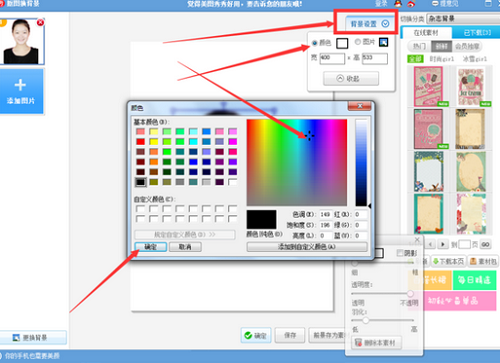Click the 前景存为素材 button

click(x=329, y=335)
